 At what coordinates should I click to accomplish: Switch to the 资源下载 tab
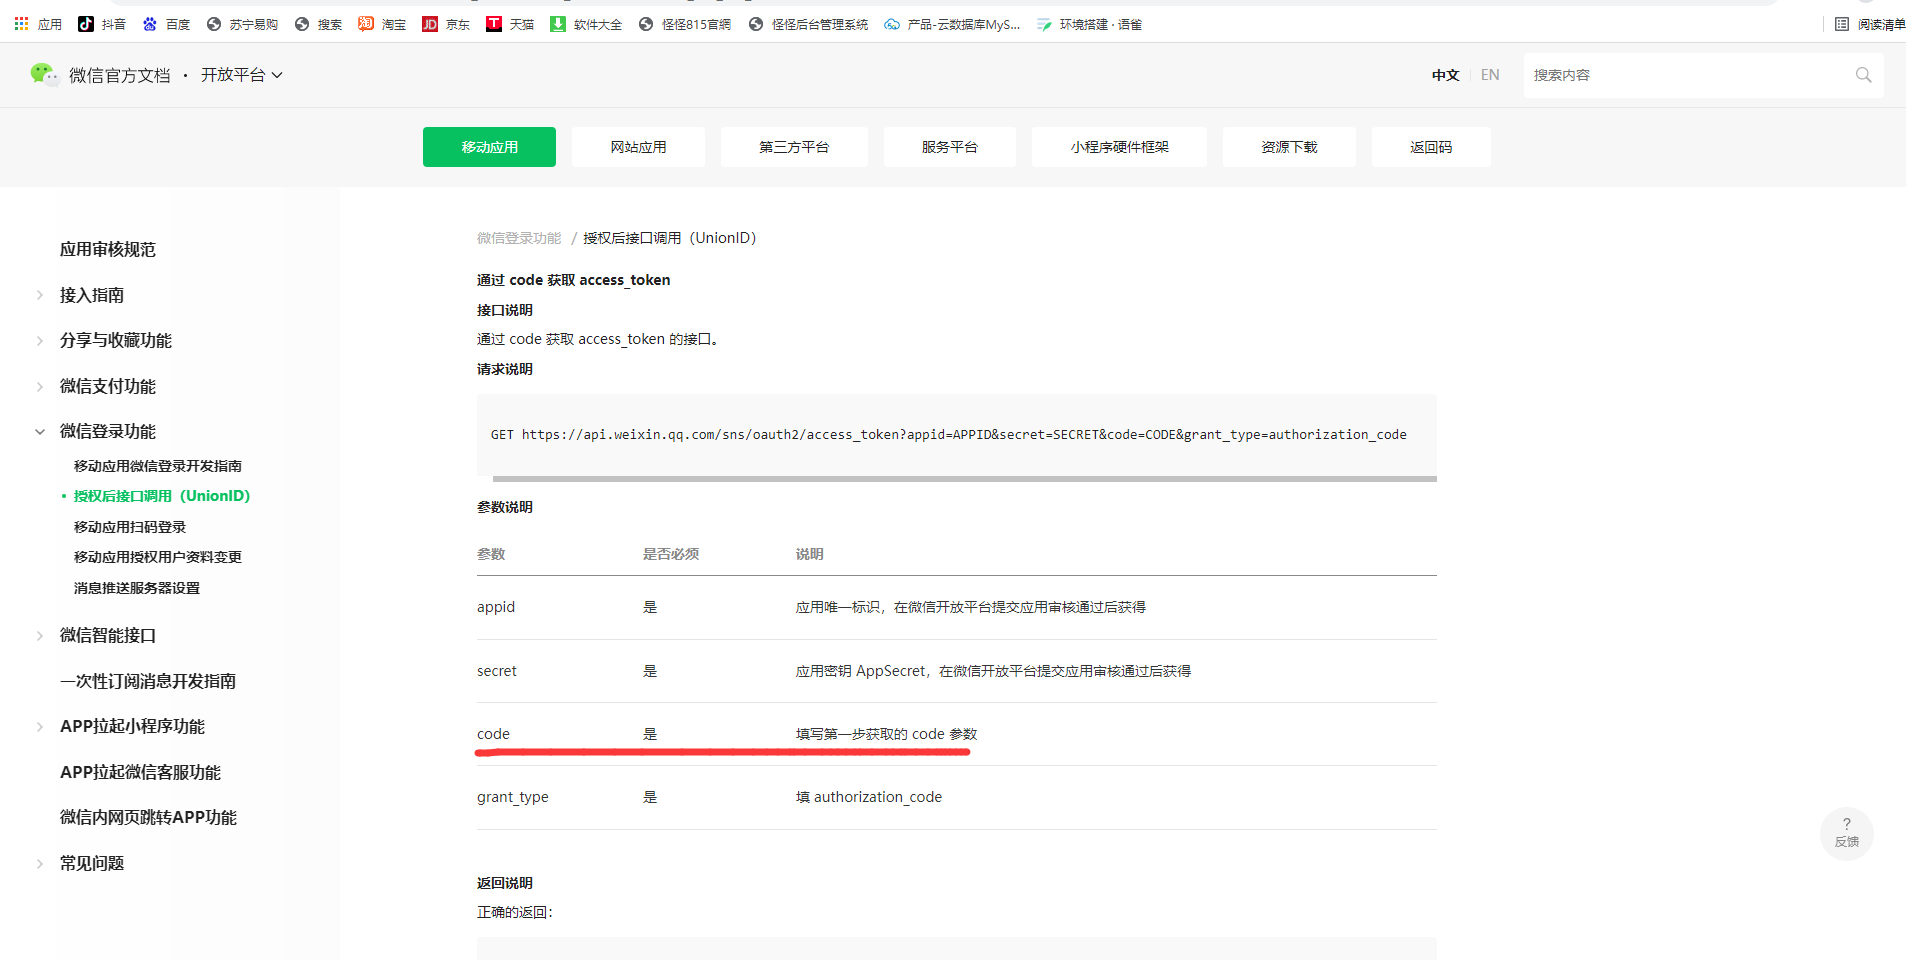coord(1289,147)
